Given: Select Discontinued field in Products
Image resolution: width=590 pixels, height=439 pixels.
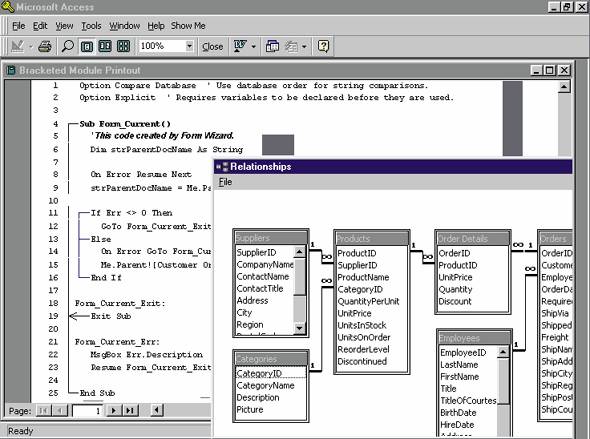Looking at the screenshot, I should [x=362, y=362].
